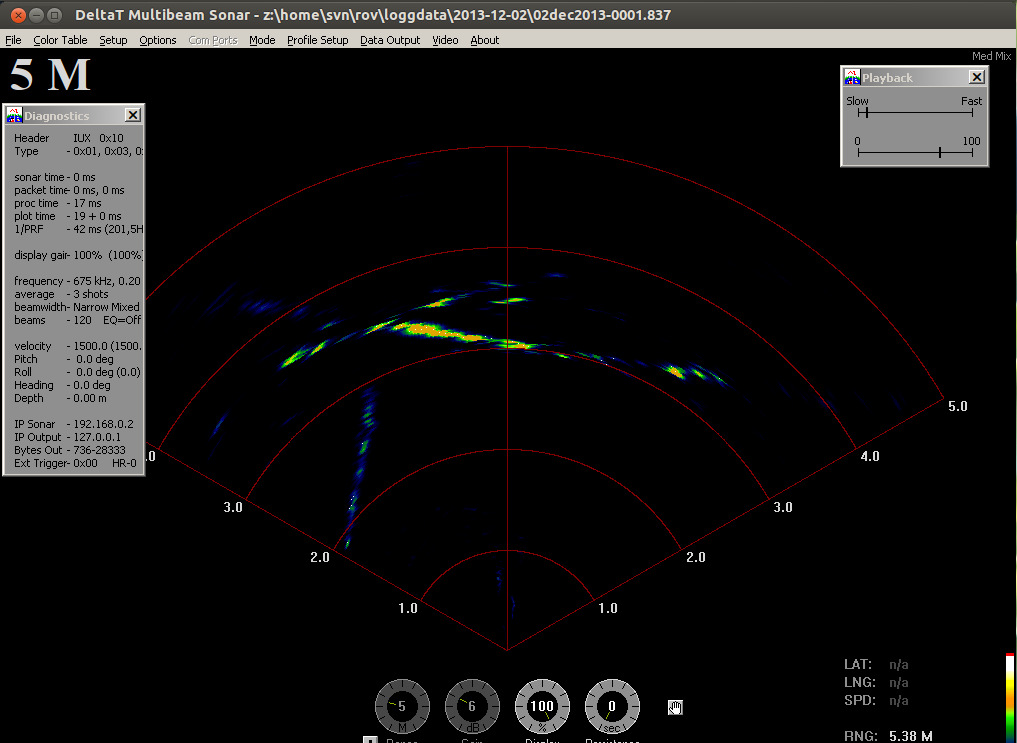
Task: Click the 5.0 range label on sonar arc
Action: pyautogui.click(x=957, y=407)
